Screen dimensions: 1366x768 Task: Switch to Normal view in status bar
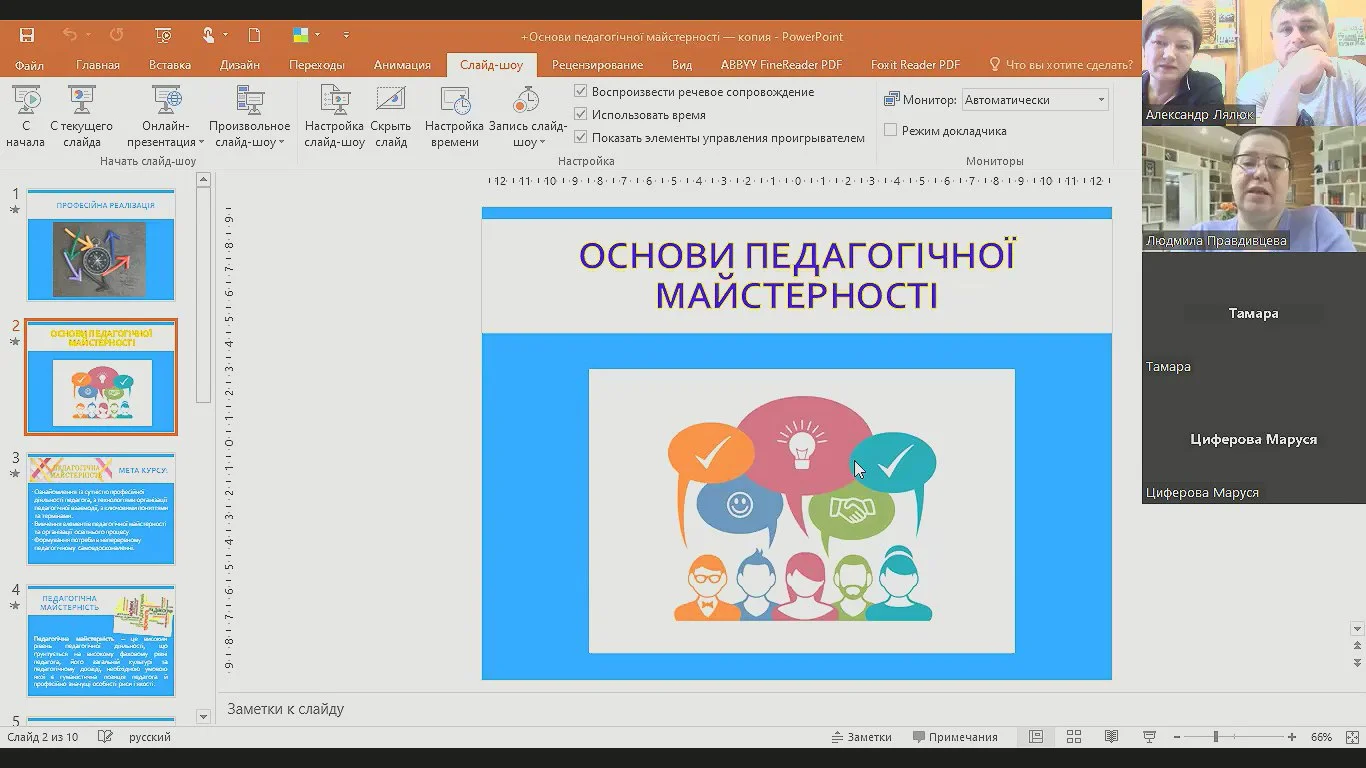click(1036, 737)
